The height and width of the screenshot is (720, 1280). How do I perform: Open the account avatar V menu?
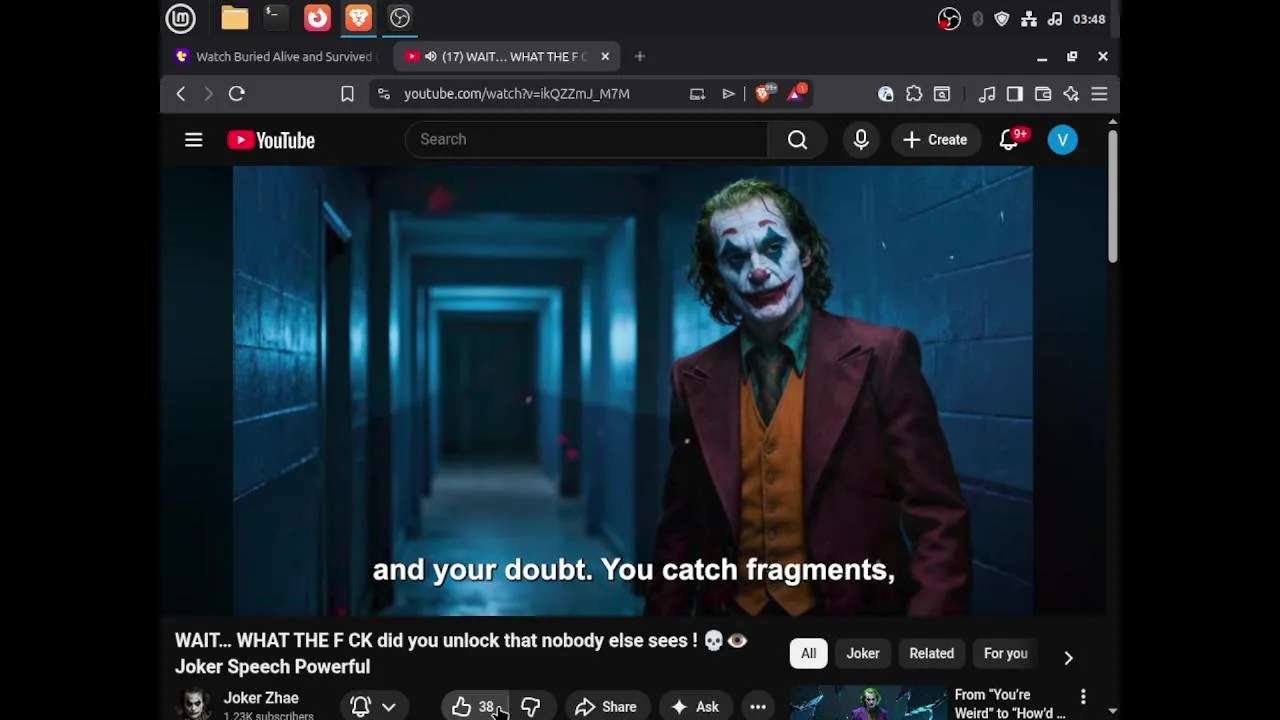(1063, 140)
